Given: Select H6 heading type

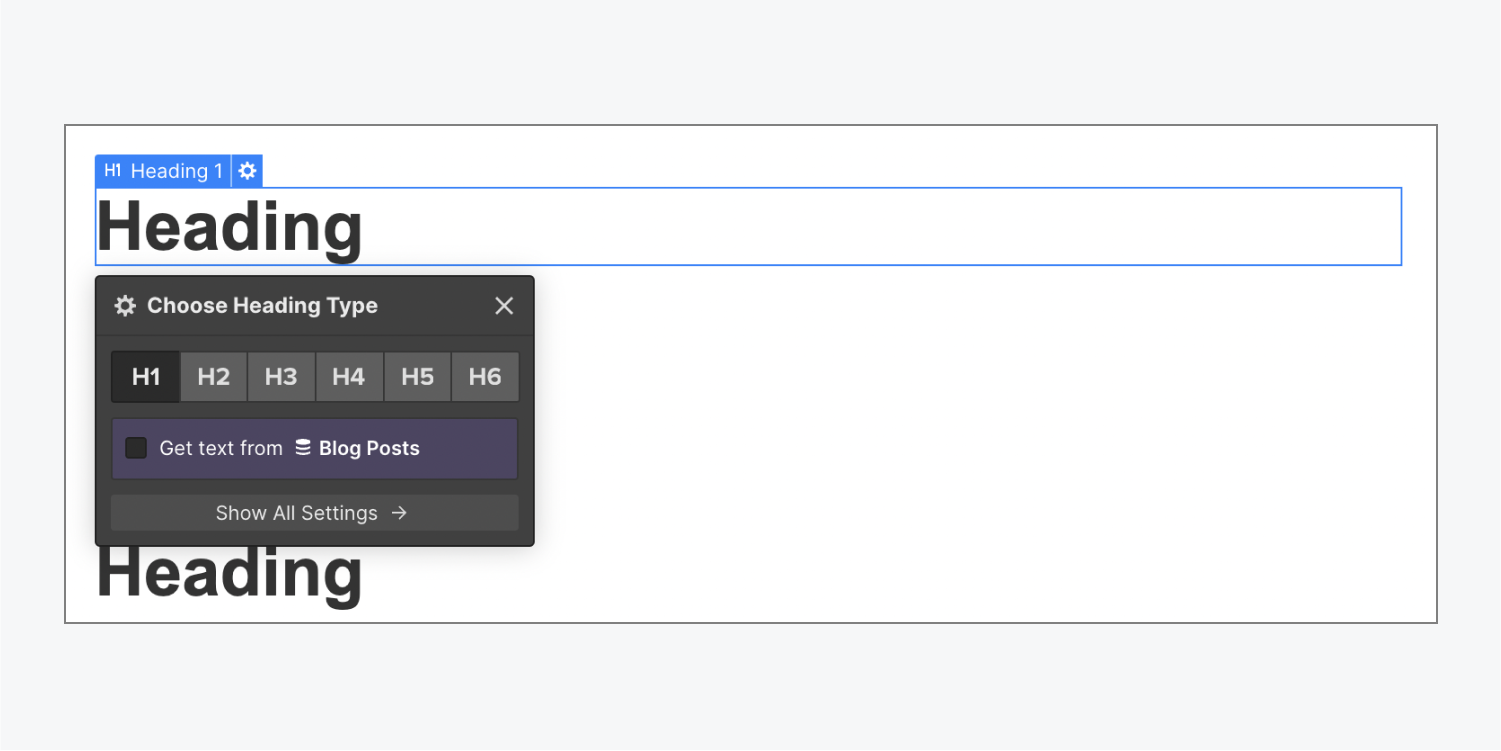Looking at the screenshot, I should [485, 377].
